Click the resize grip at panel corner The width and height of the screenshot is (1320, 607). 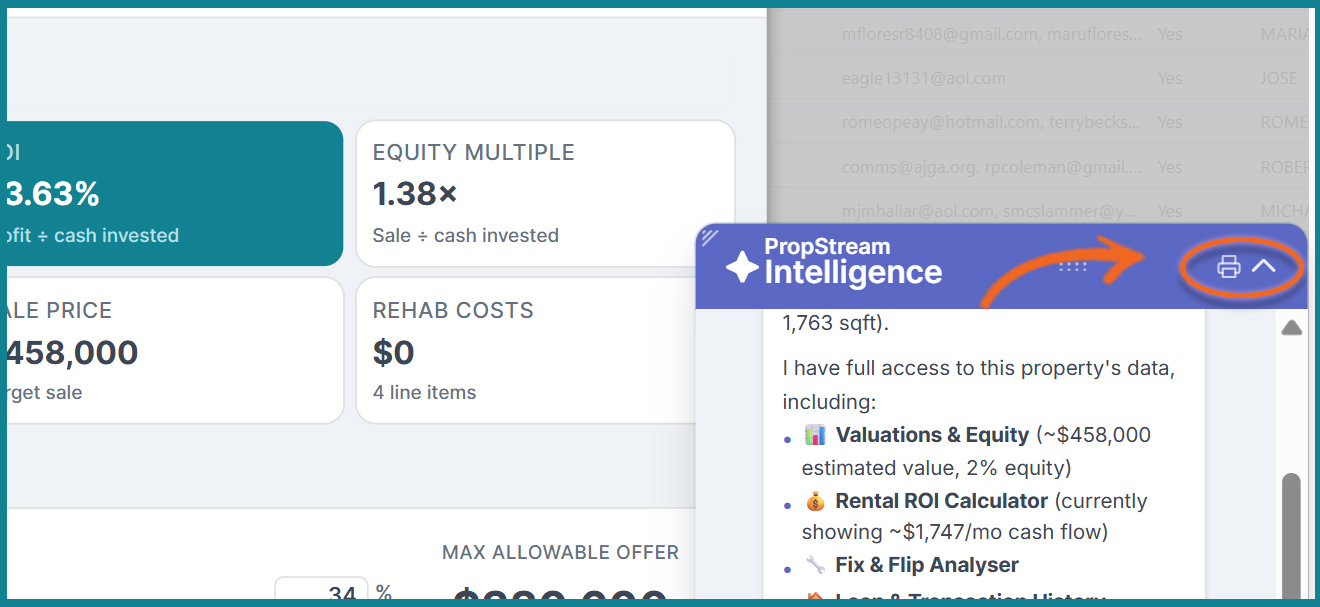pos(710,237)
